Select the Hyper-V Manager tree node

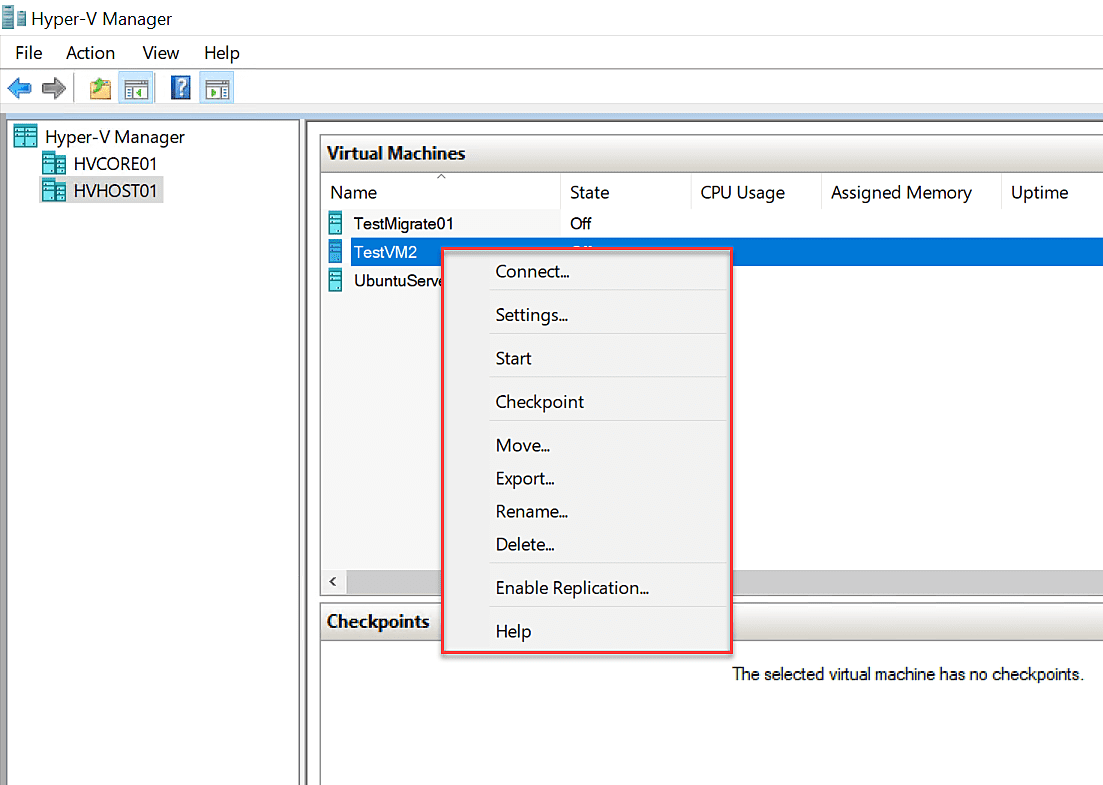click(x=115, y=136)
